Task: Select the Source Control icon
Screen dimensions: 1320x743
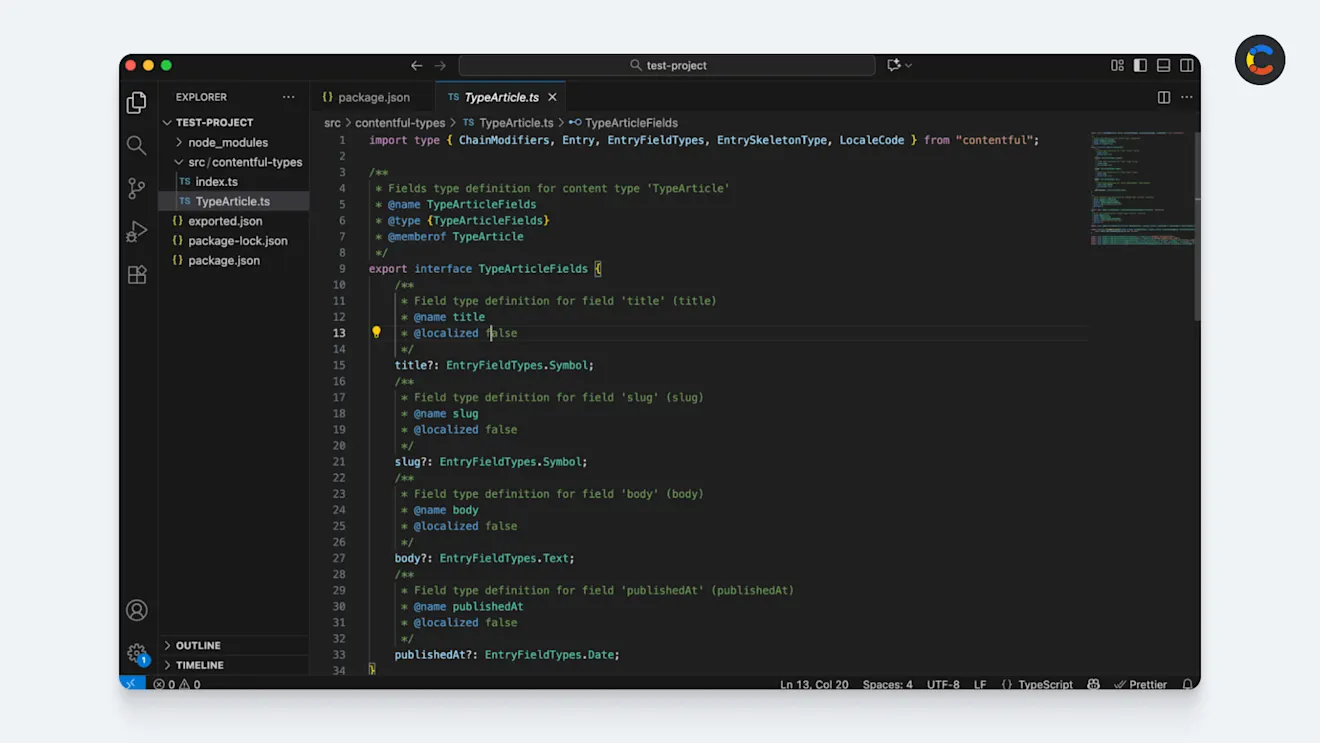Action: (136, 187)
